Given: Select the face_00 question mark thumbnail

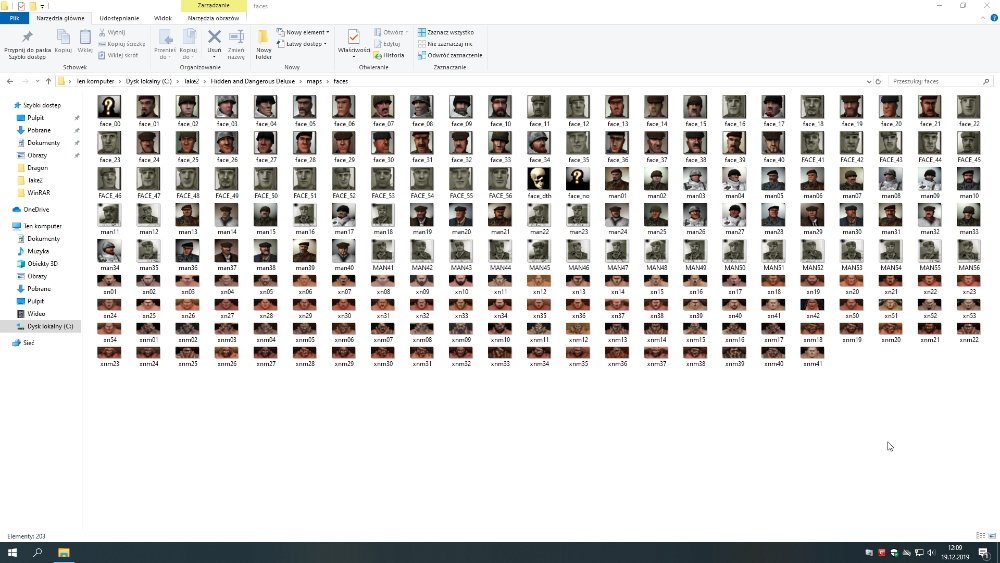Looking at the screenshot, I should click(110, 107).
